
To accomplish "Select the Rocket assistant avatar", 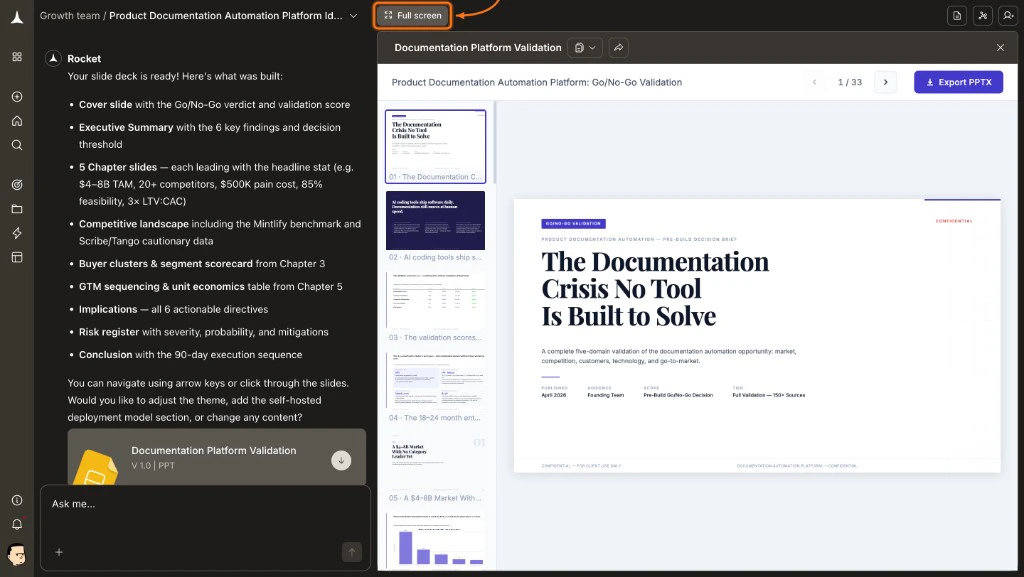I will coord(54,58).
